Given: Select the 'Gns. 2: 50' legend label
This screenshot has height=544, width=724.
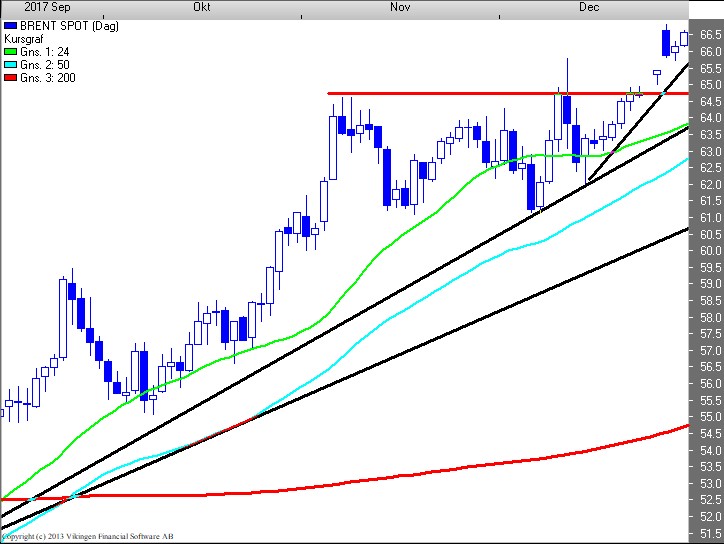Looking at the screenshot, I should [45, 65].
